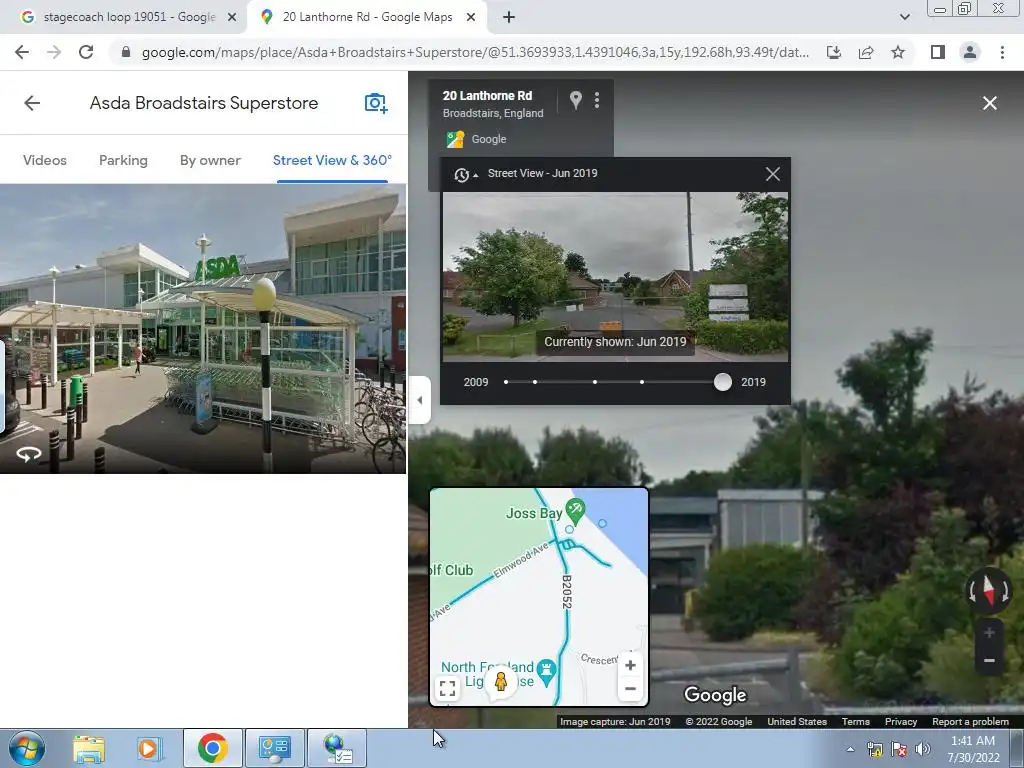Click Joss Bay marker on minimap
The width and height of the screenshot is (1024, 768).
575,509
